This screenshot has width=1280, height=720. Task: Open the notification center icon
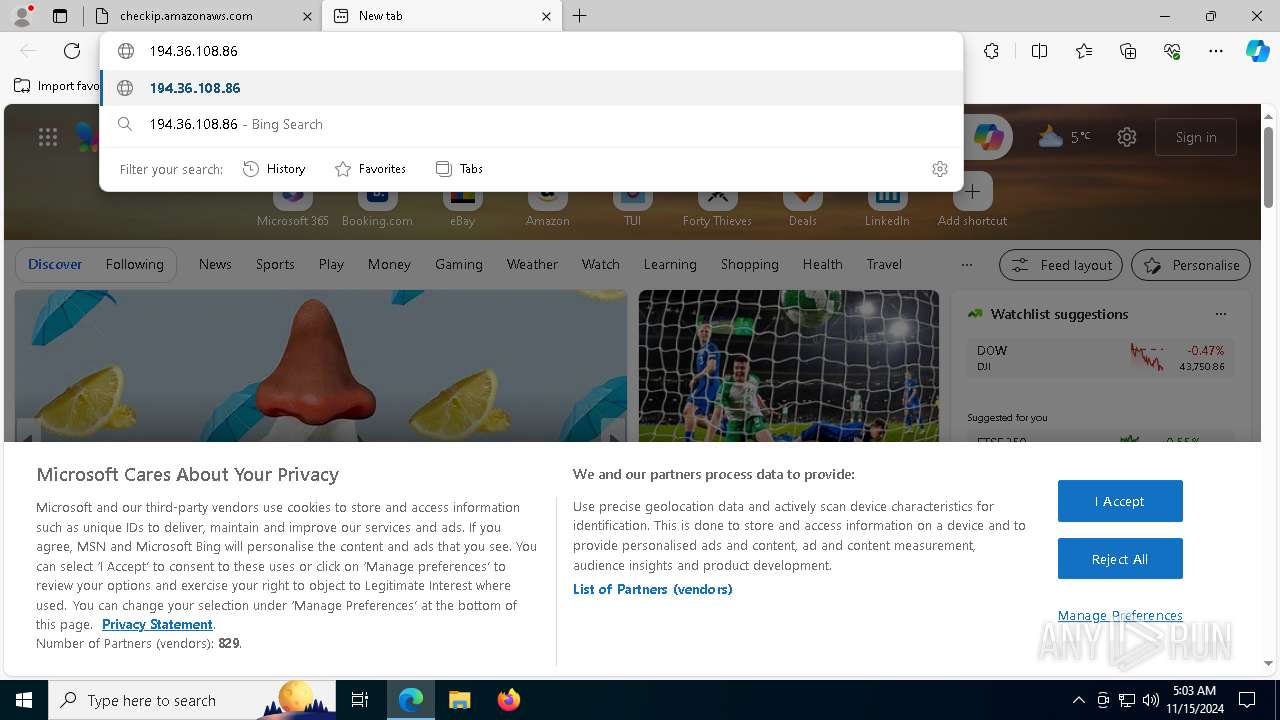1247,700
